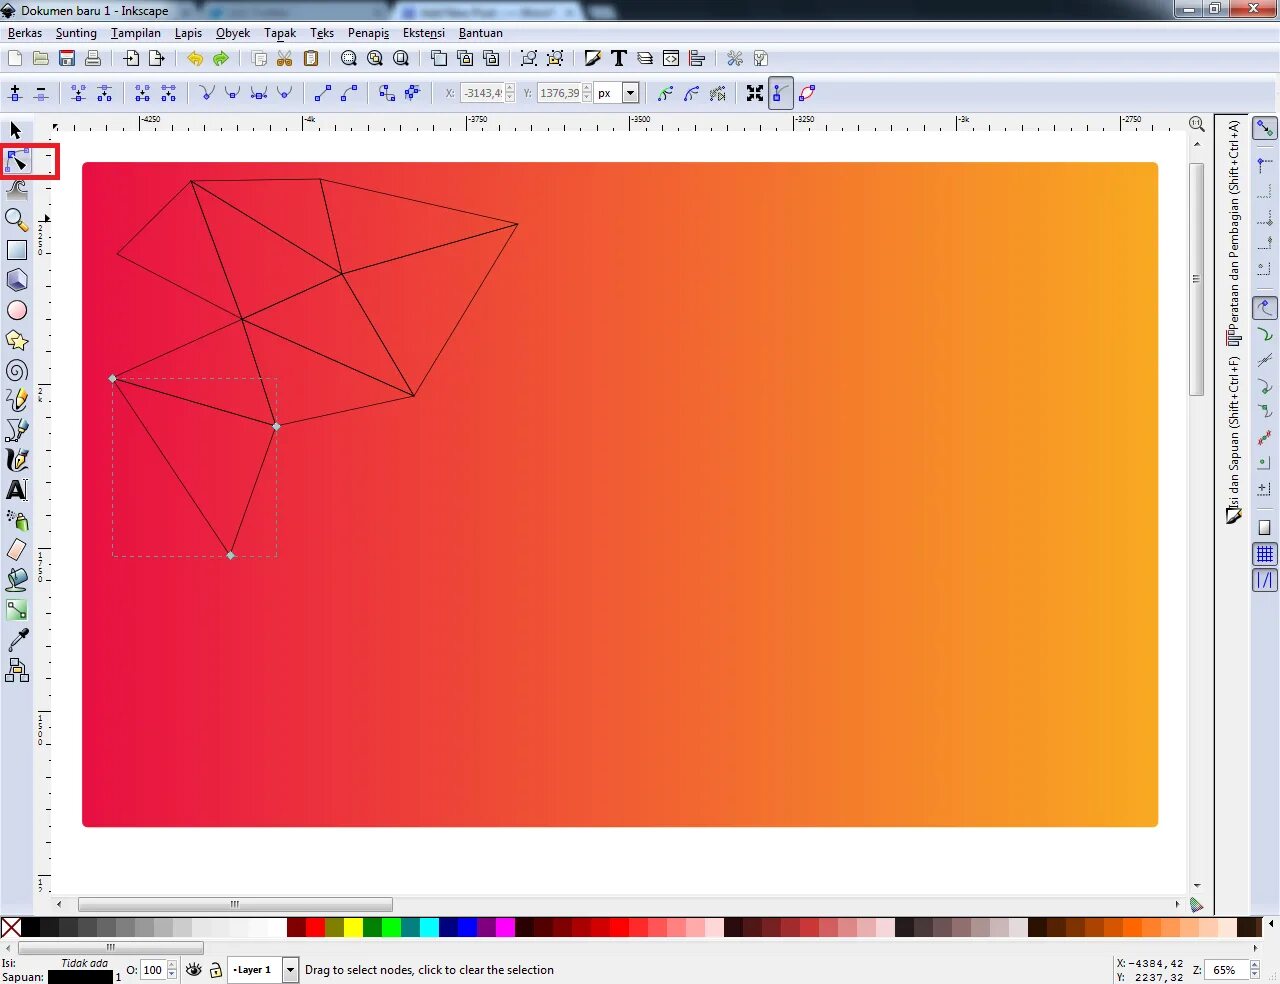Select the Connector diagram tool
Screen dimensions: 1280x984
pyautogui.click(x=16, y=670)
